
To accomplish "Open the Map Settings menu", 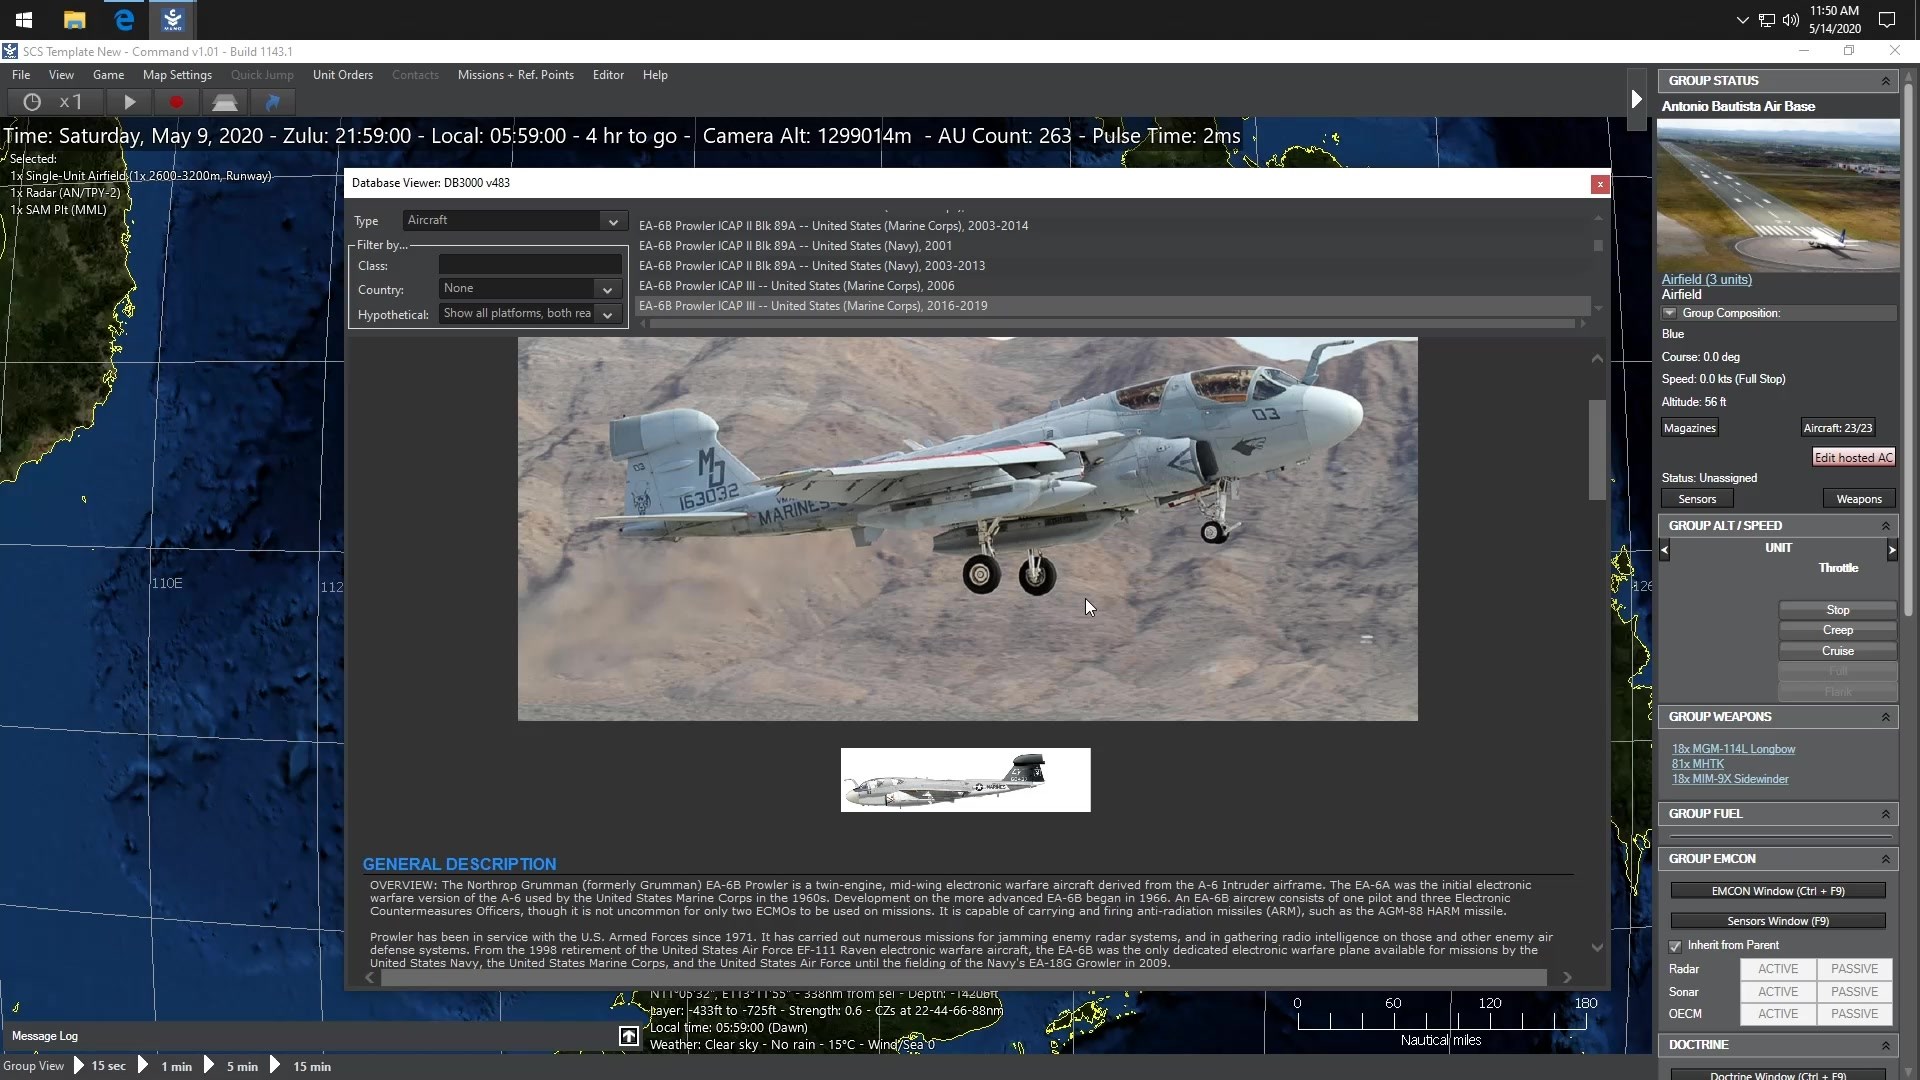I will click(177, 75).
